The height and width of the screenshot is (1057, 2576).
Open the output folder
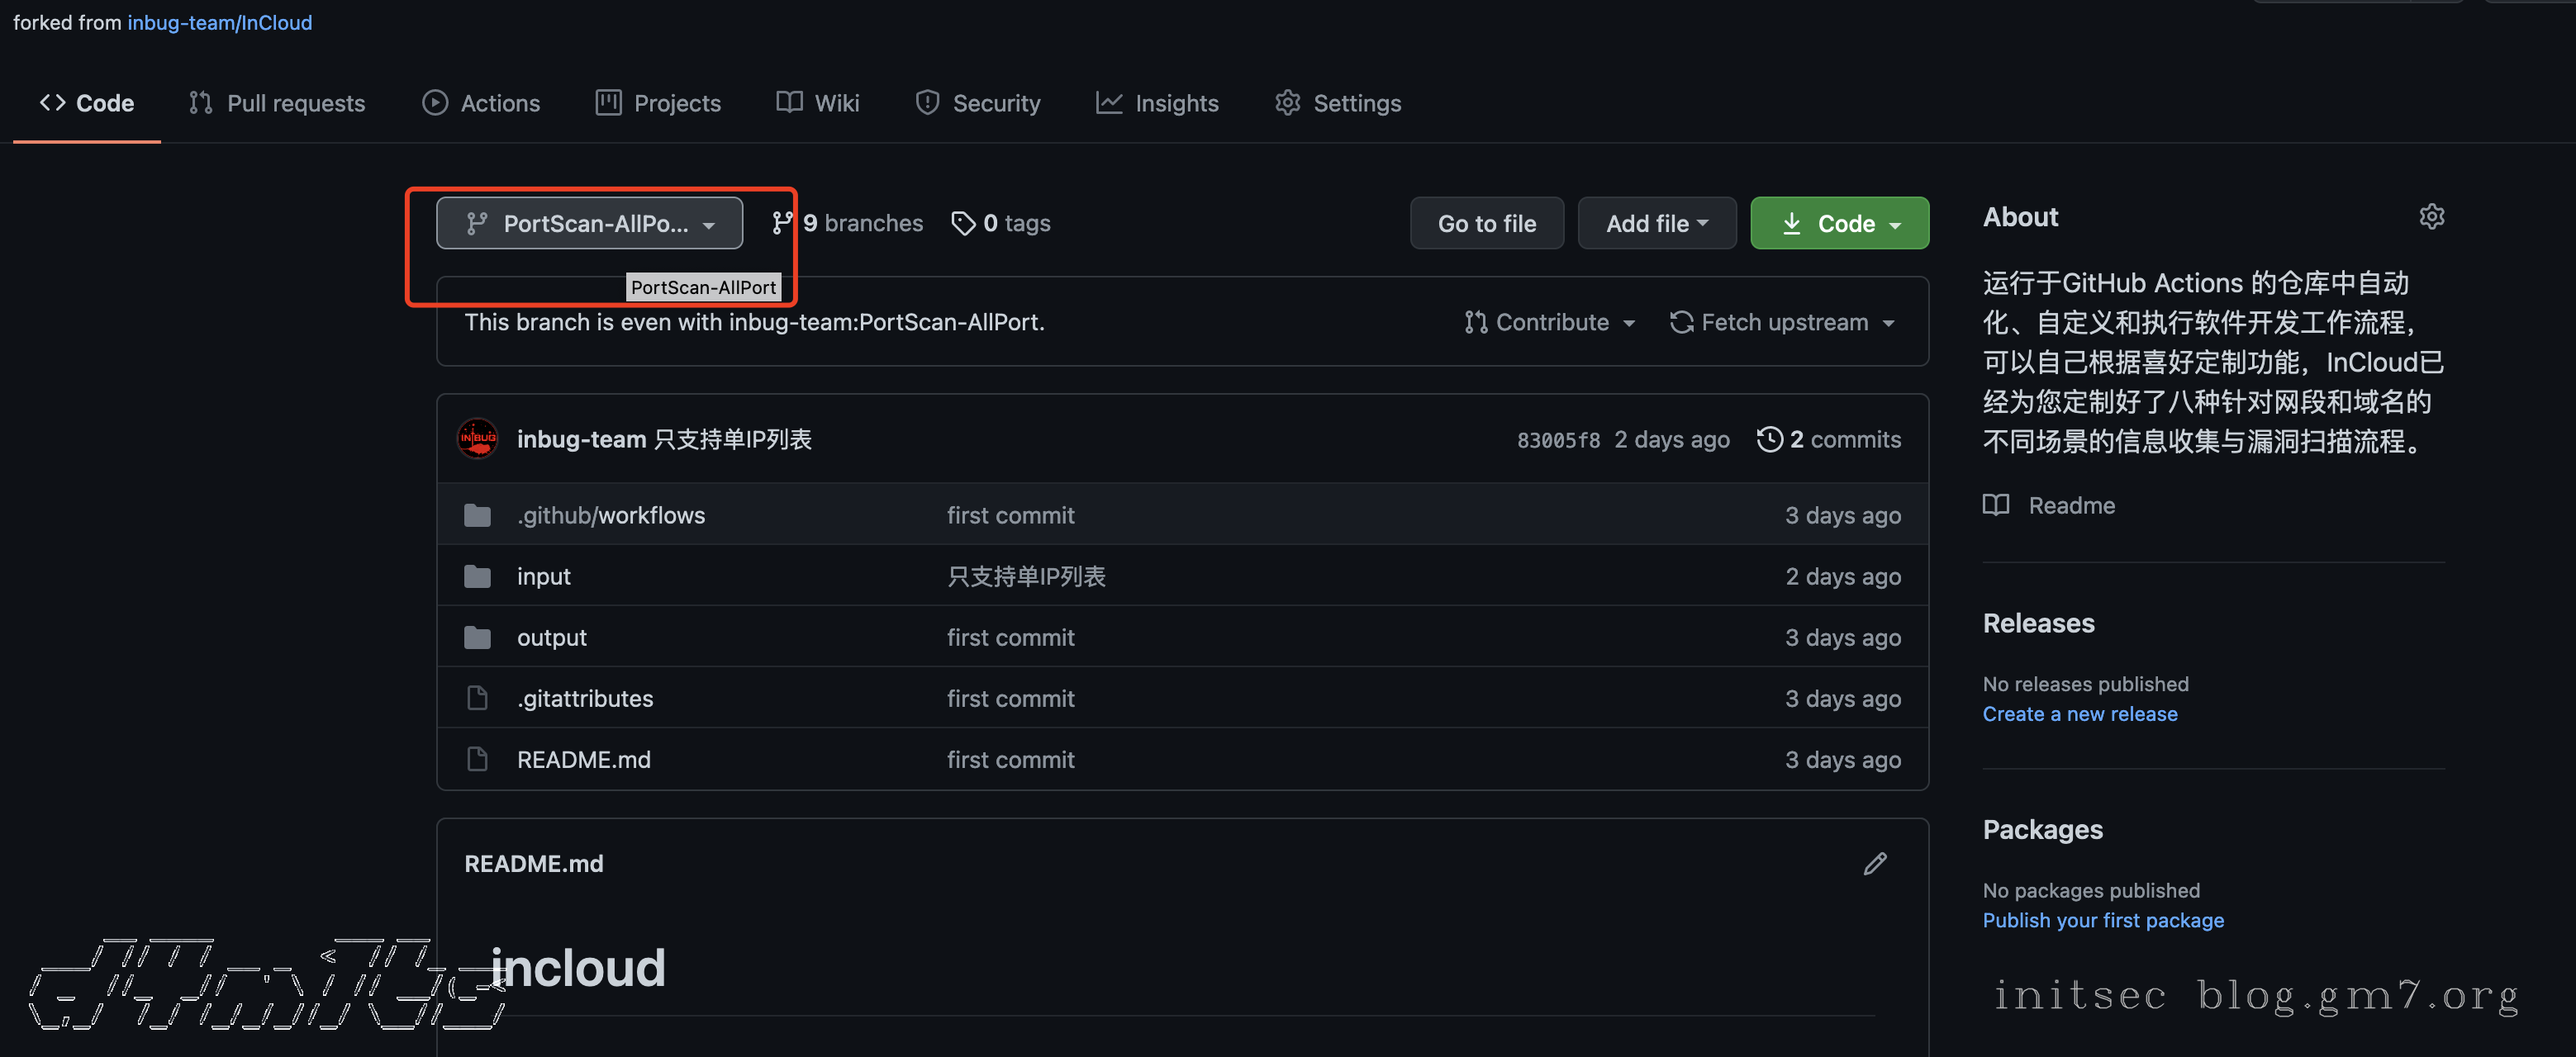tap(551, 637)
